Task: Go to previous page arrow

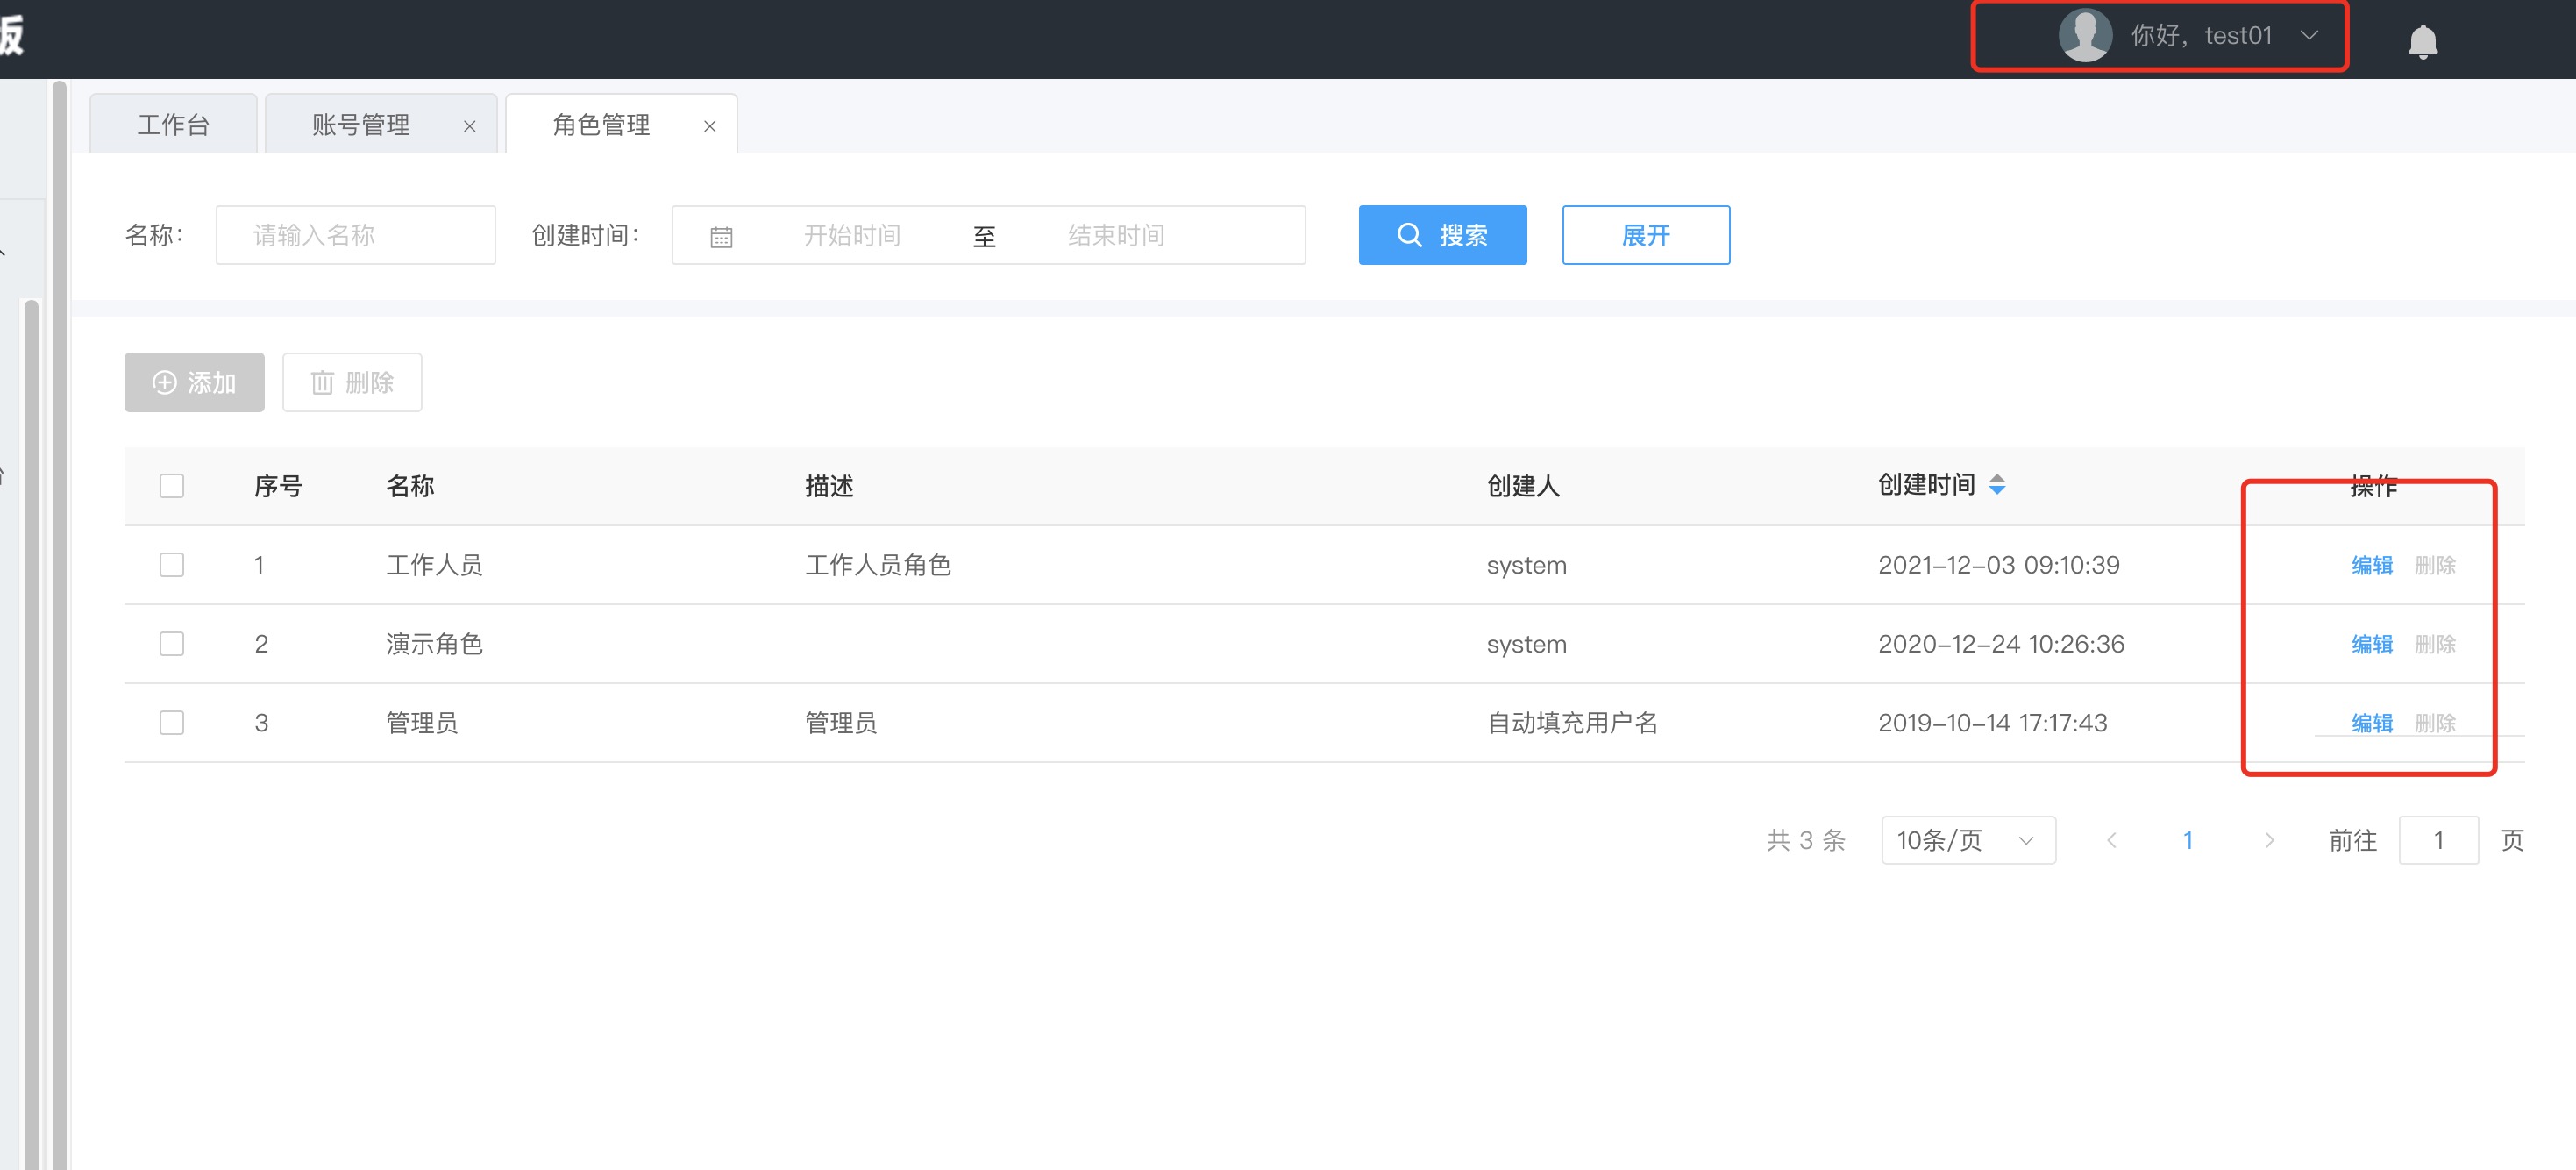Action: (2111, 841)
